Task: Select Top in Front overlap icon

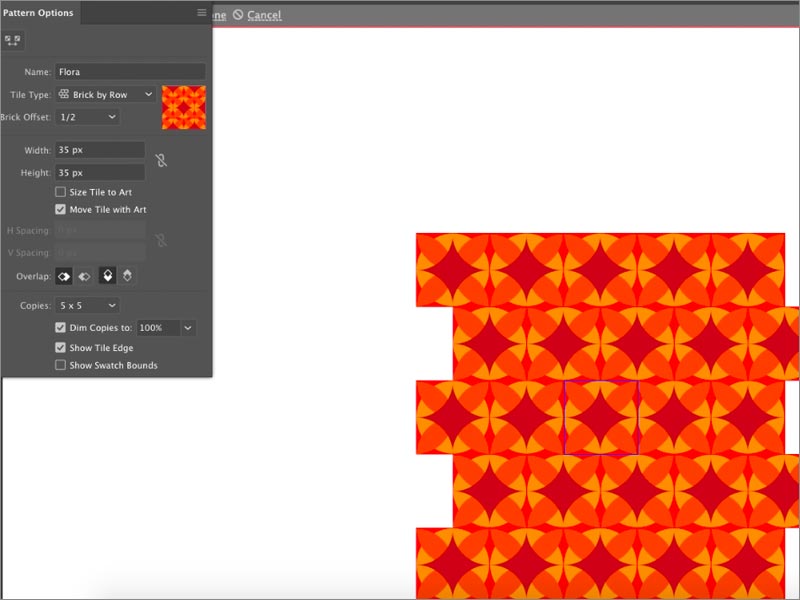Action: (108, 276)
